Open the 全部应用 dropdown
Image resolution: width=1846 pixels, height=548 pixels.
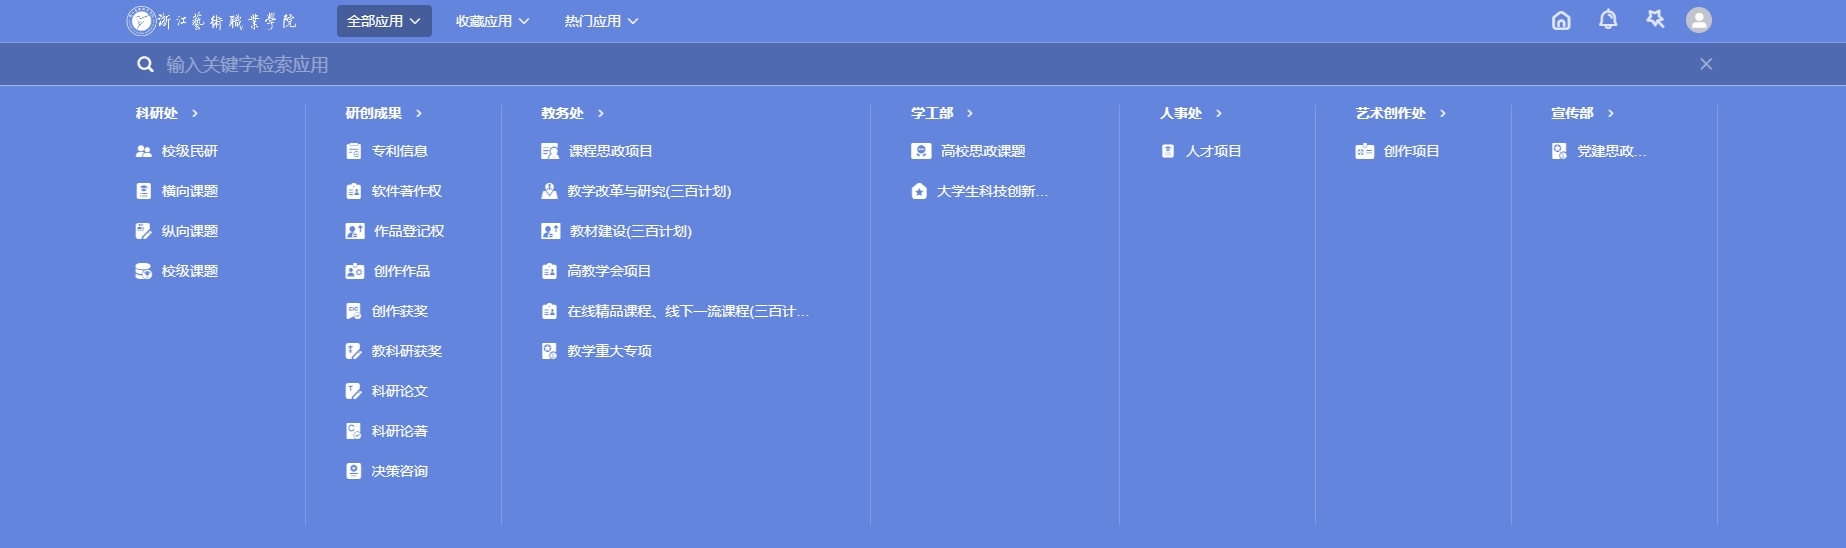[384, 21]
